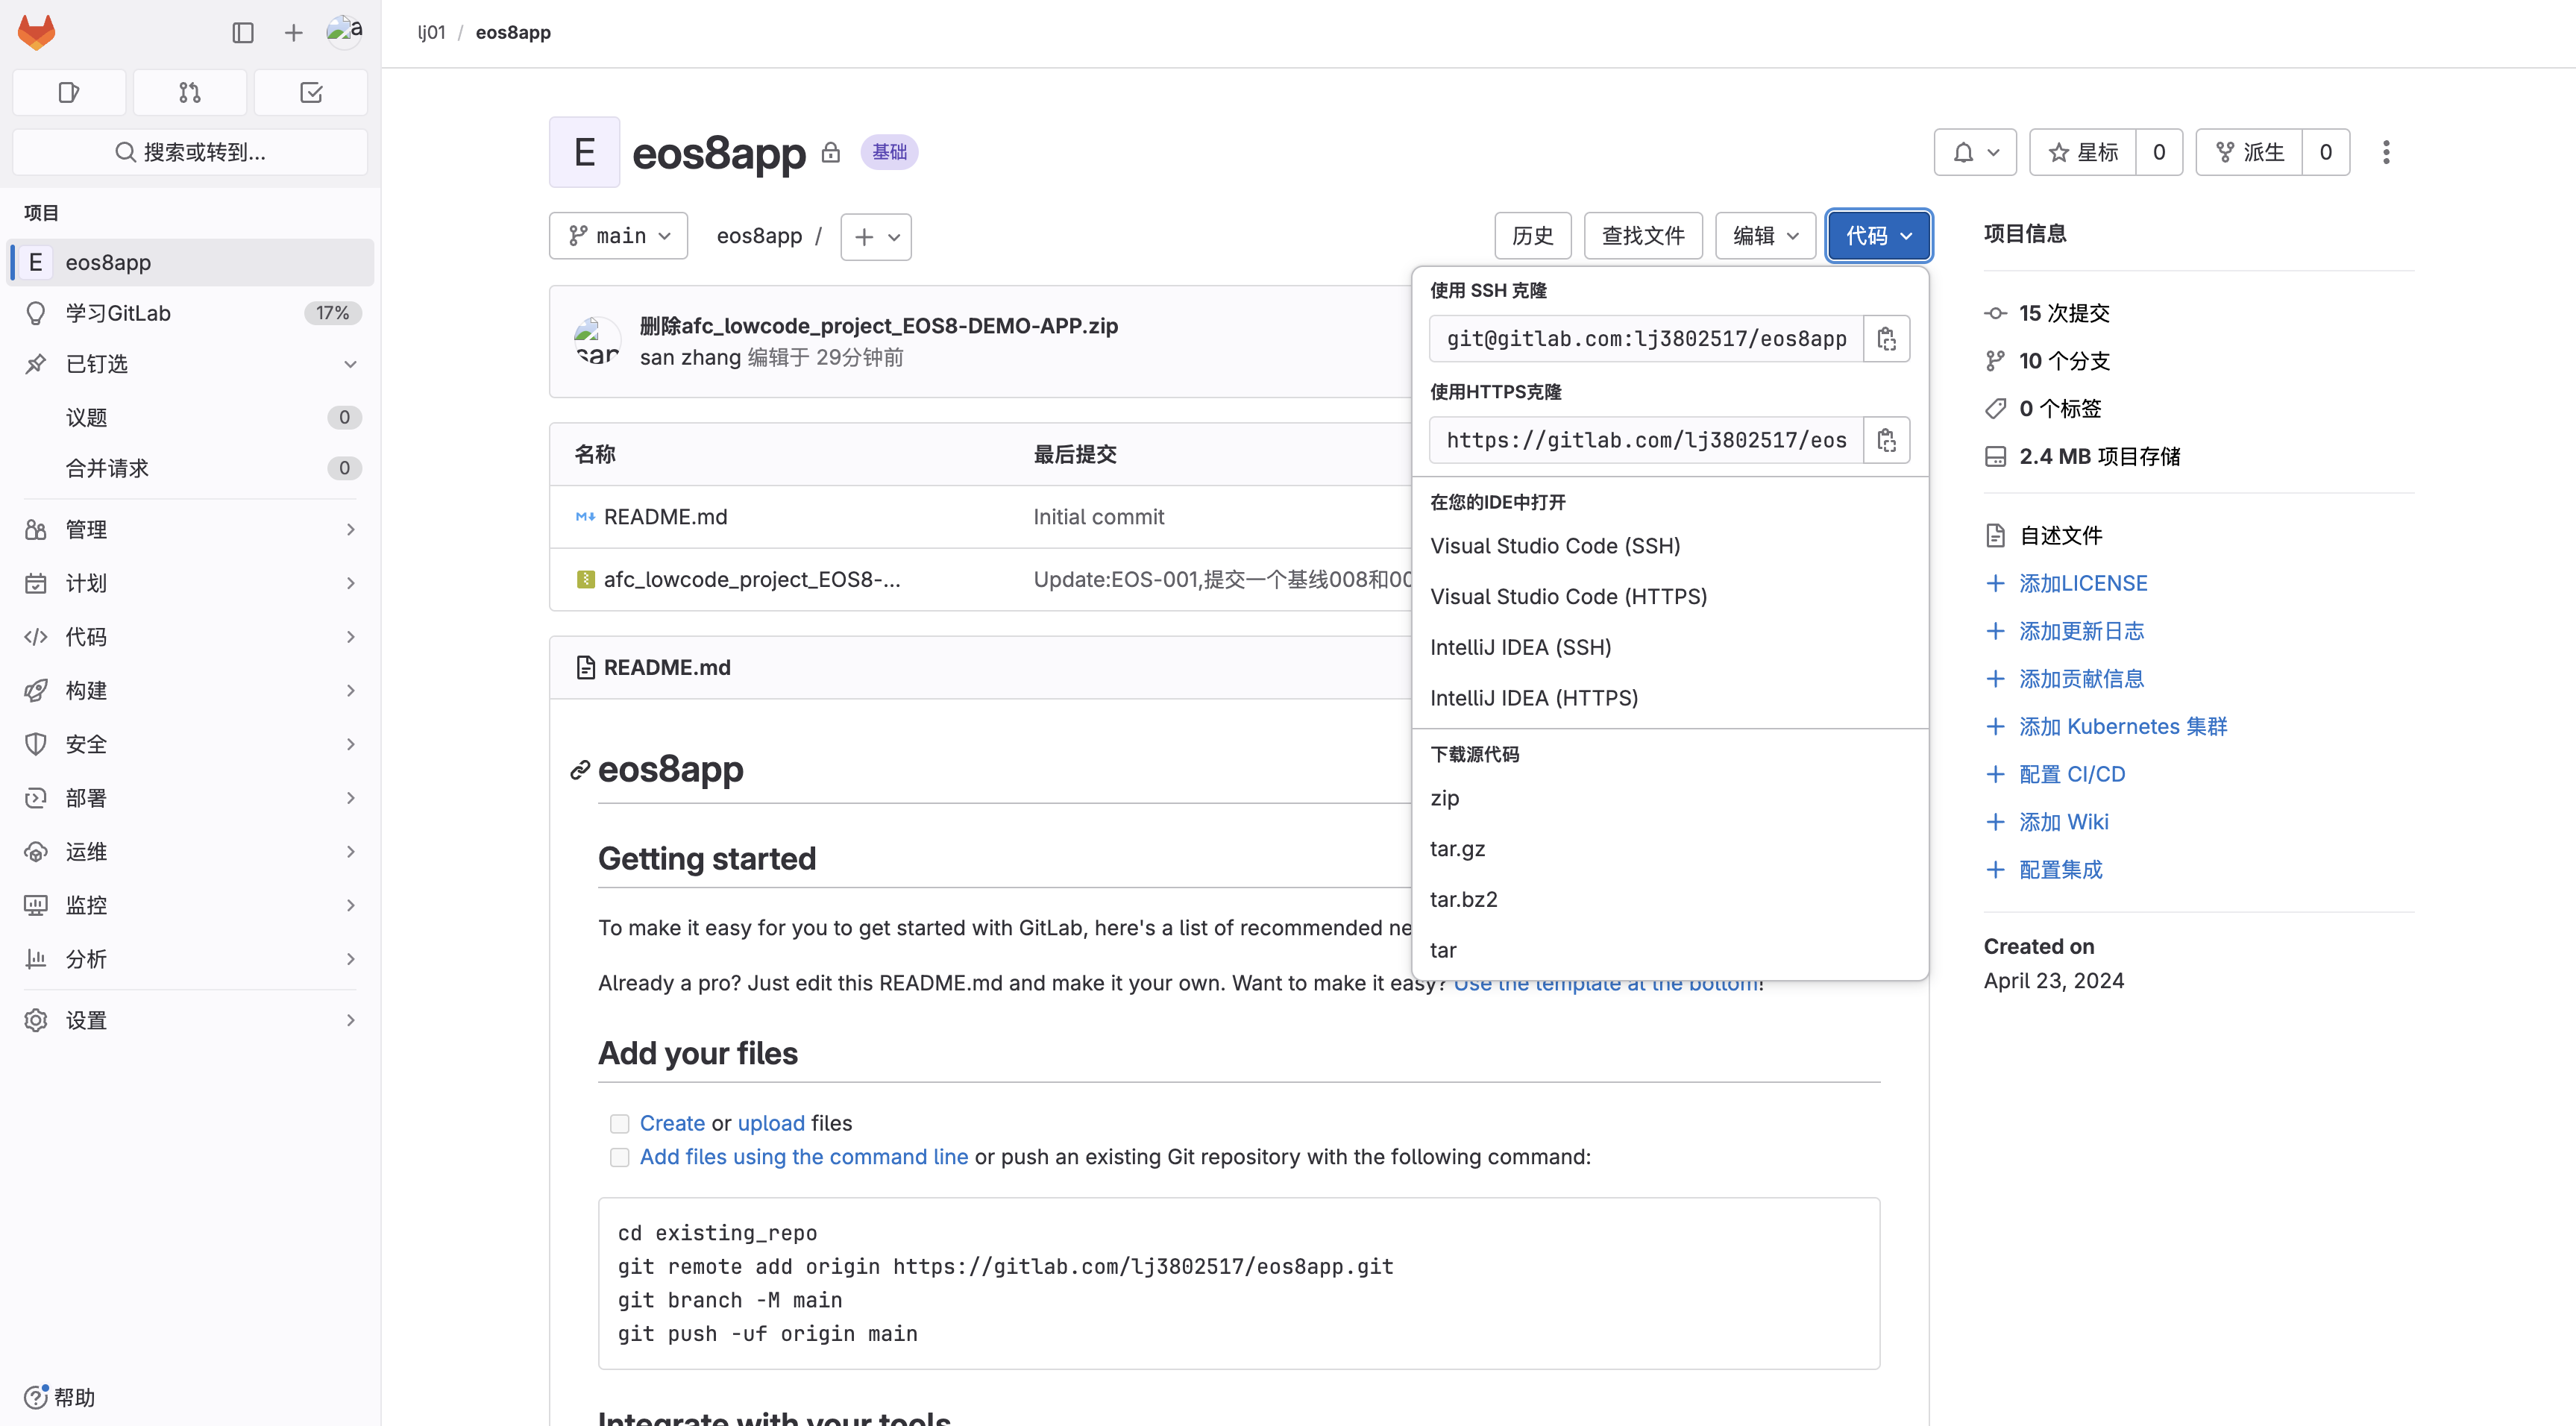Open the create new item plus icon

click(x=292, y=31)
